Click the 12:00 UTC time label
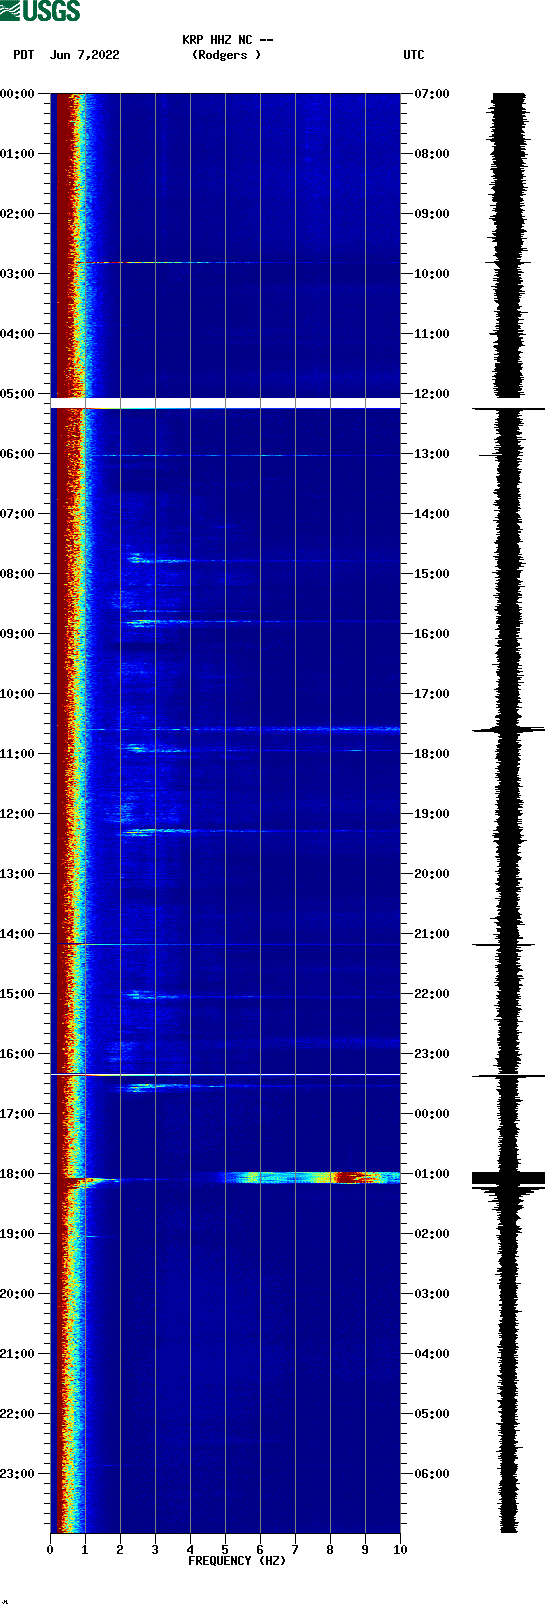This screenshot has height=1613, width=552. 432,394
